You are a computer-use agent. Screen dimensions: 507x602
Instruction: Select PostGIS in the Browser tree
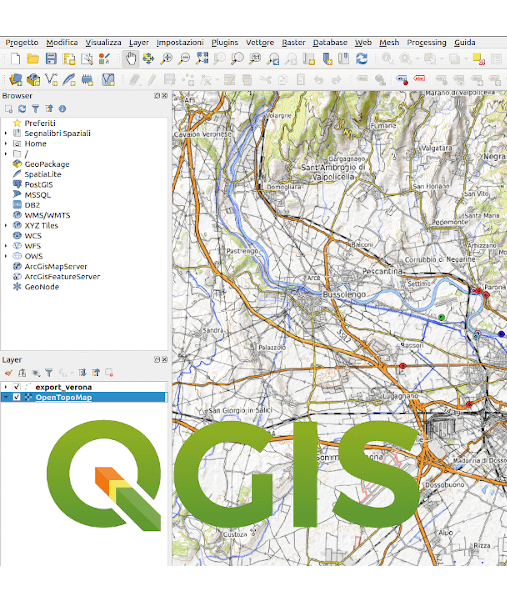point(39,184)
